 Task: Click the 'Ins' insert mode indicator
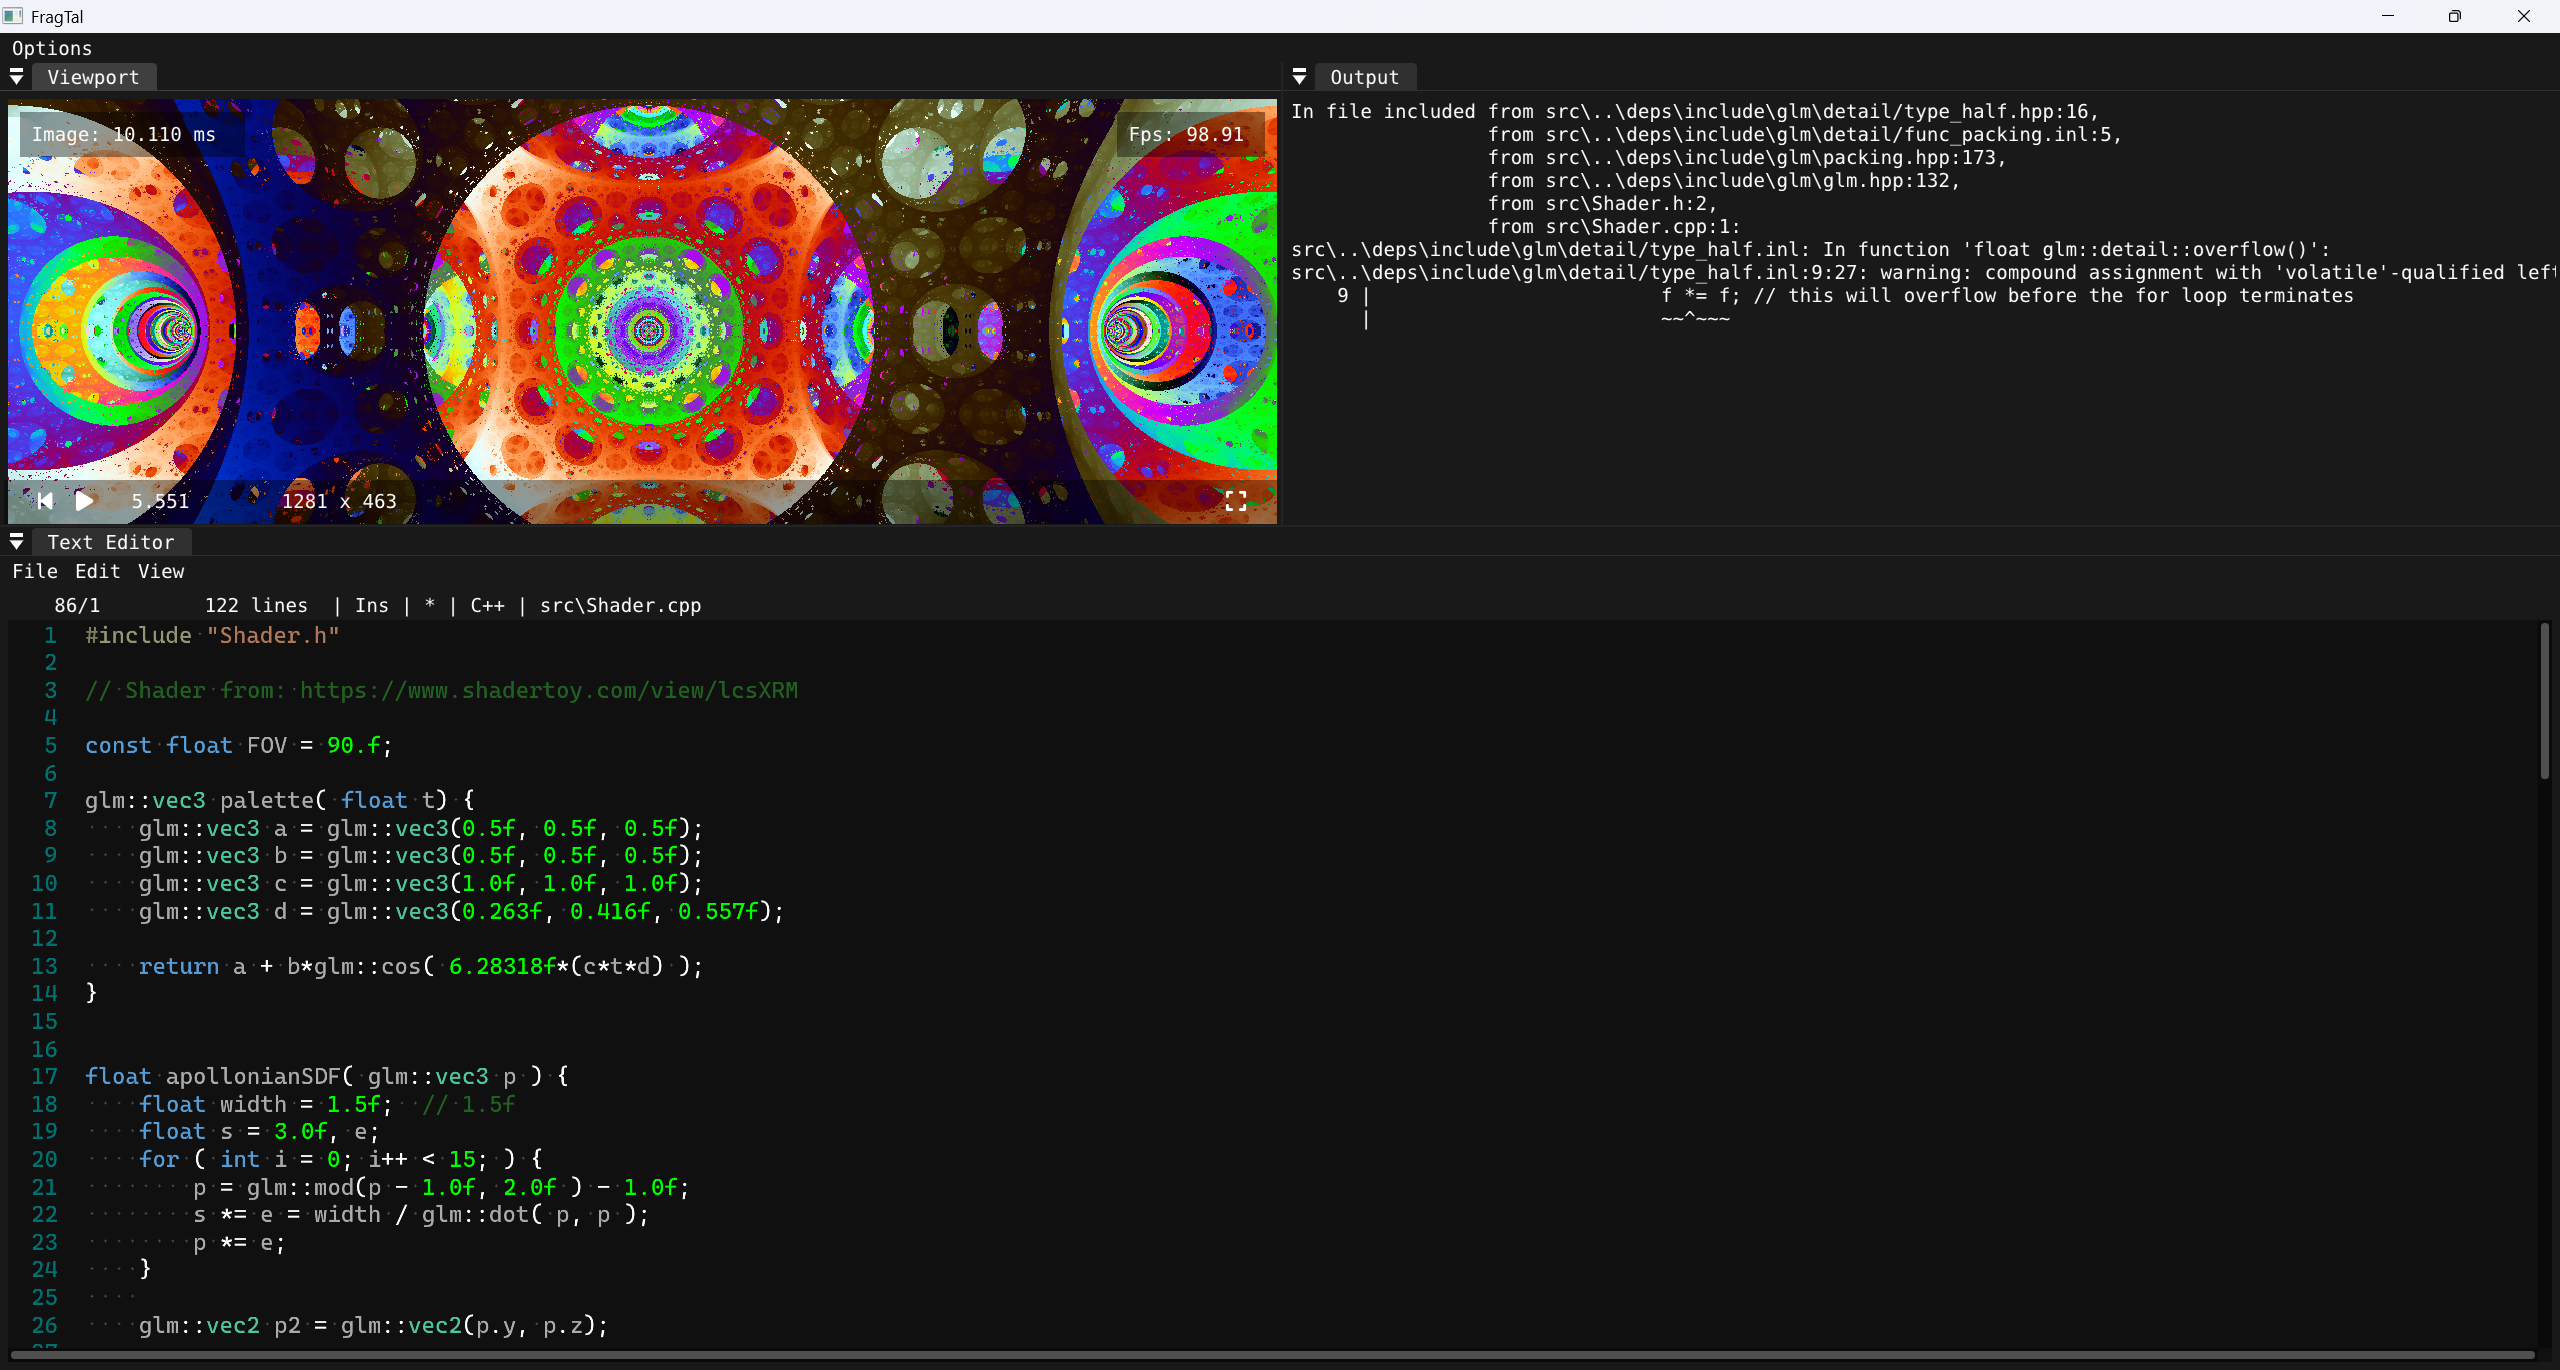point(371,605)
